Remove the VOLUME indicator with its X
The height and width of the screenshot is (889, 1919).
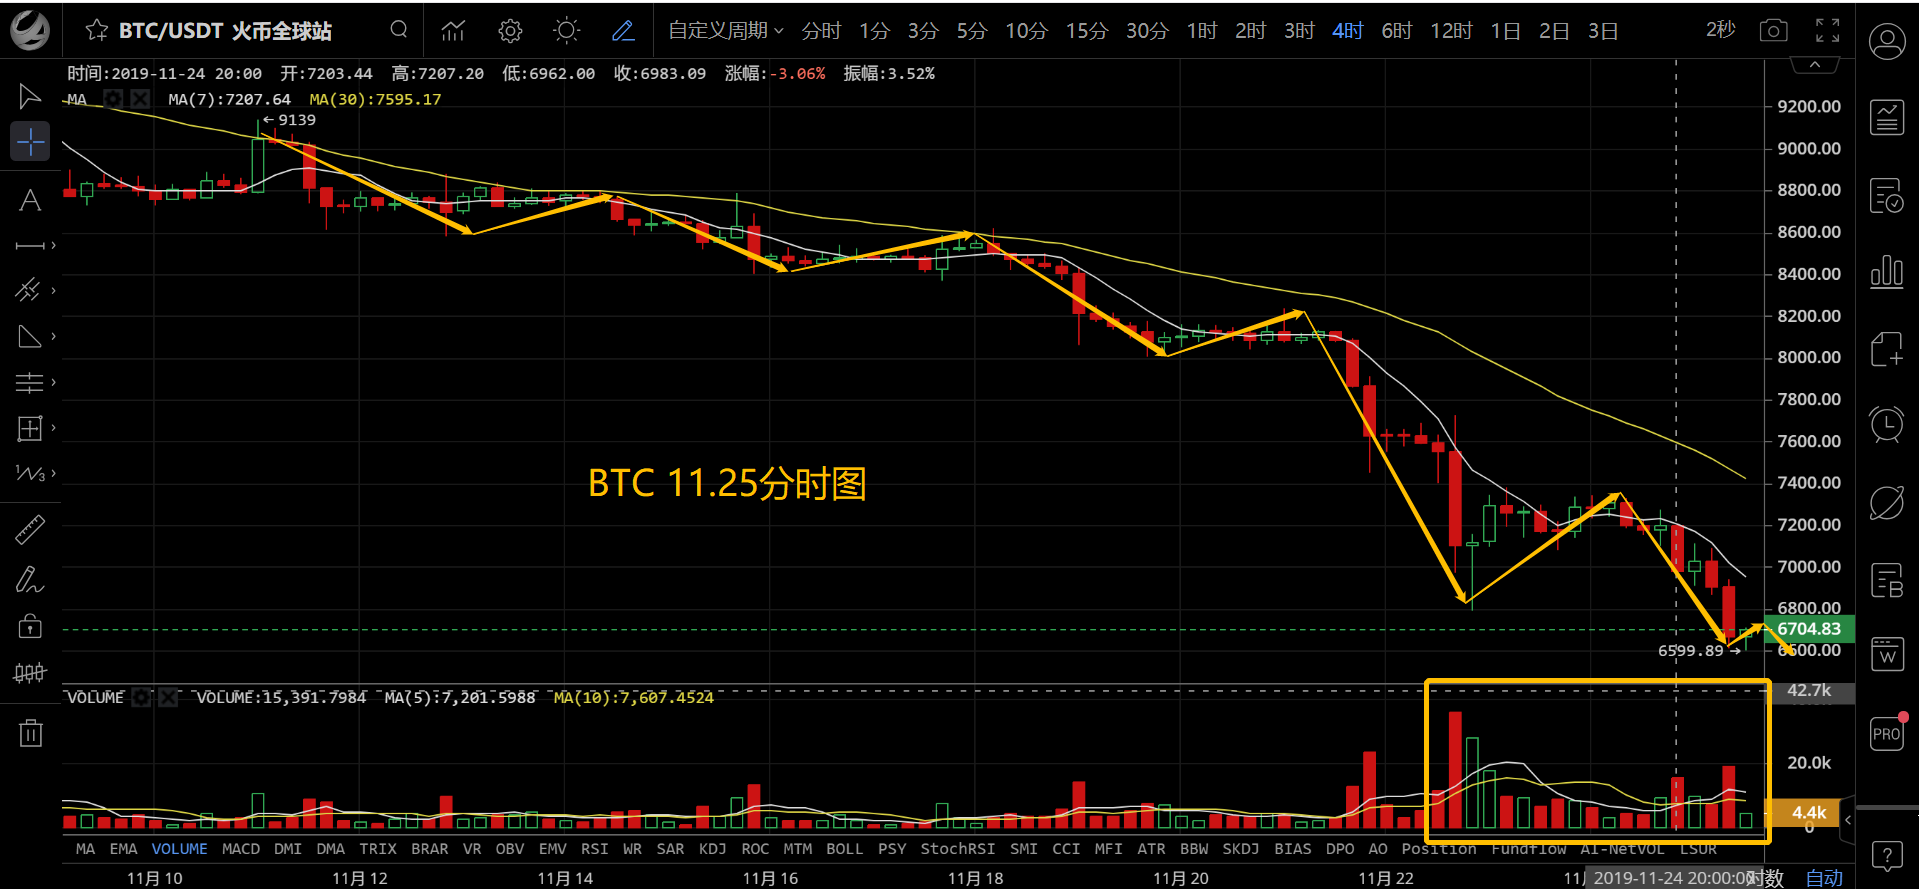click(168, 697)
